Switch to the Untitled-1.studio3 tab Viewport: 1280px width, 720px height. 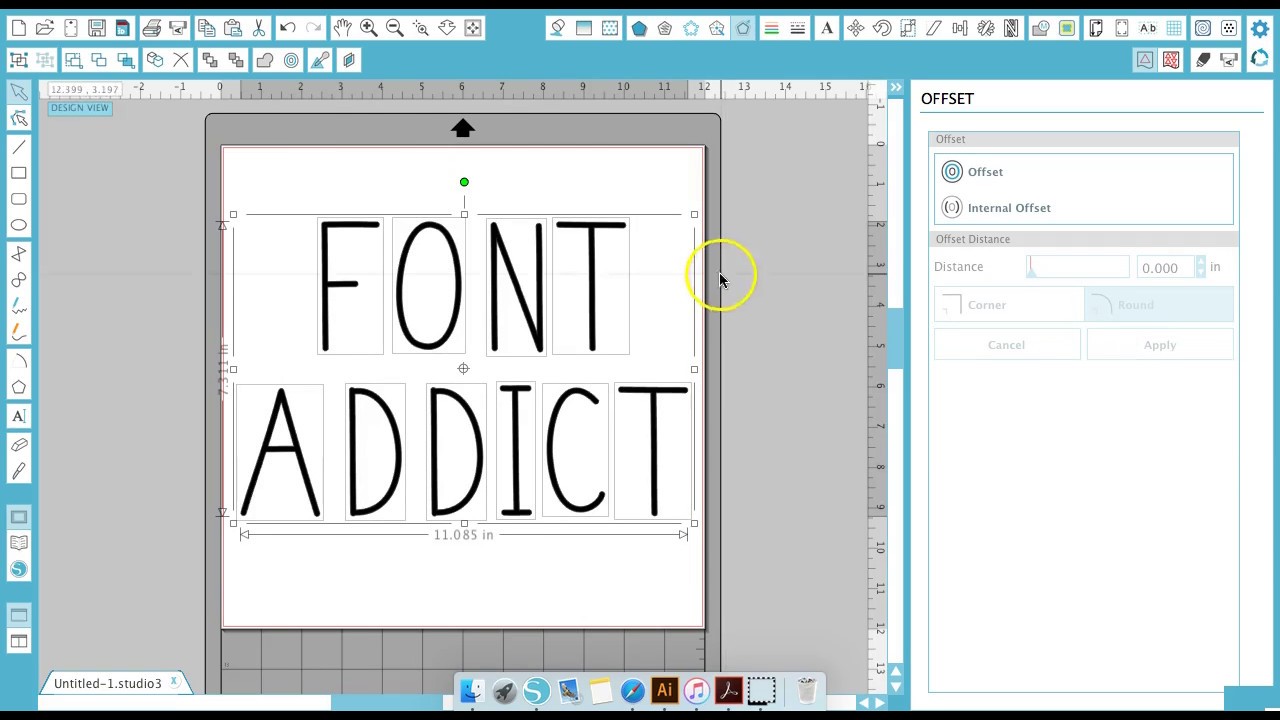[107, 684]
